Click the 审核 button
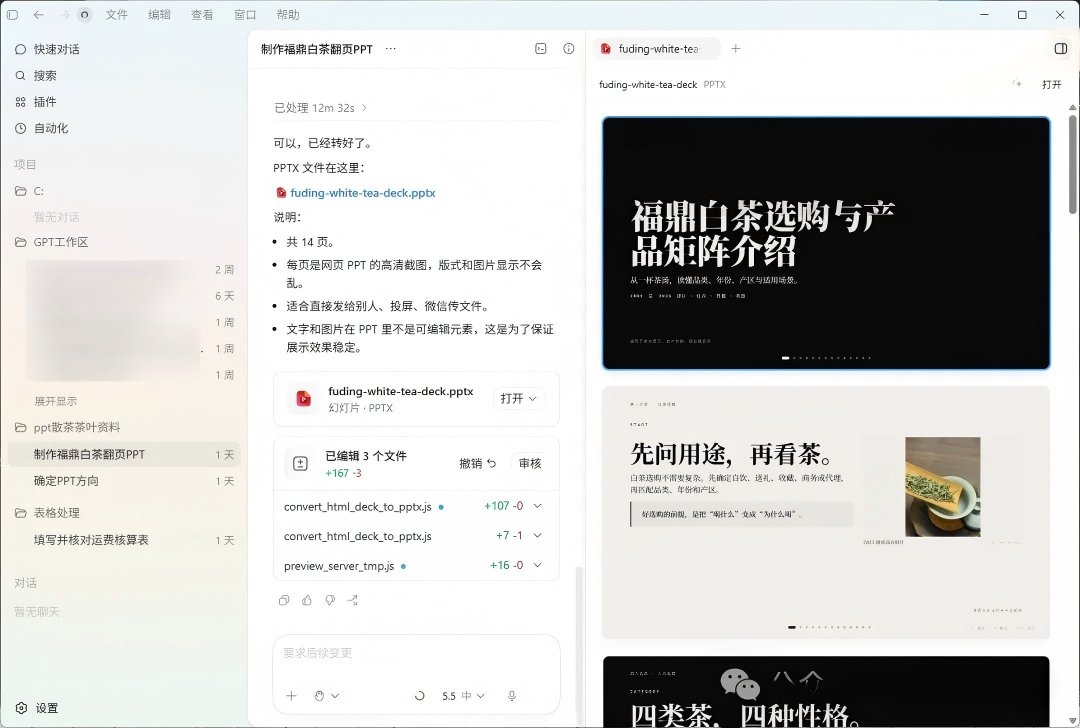The height and width of the screenshot is (728, 1080). (530, 464)
